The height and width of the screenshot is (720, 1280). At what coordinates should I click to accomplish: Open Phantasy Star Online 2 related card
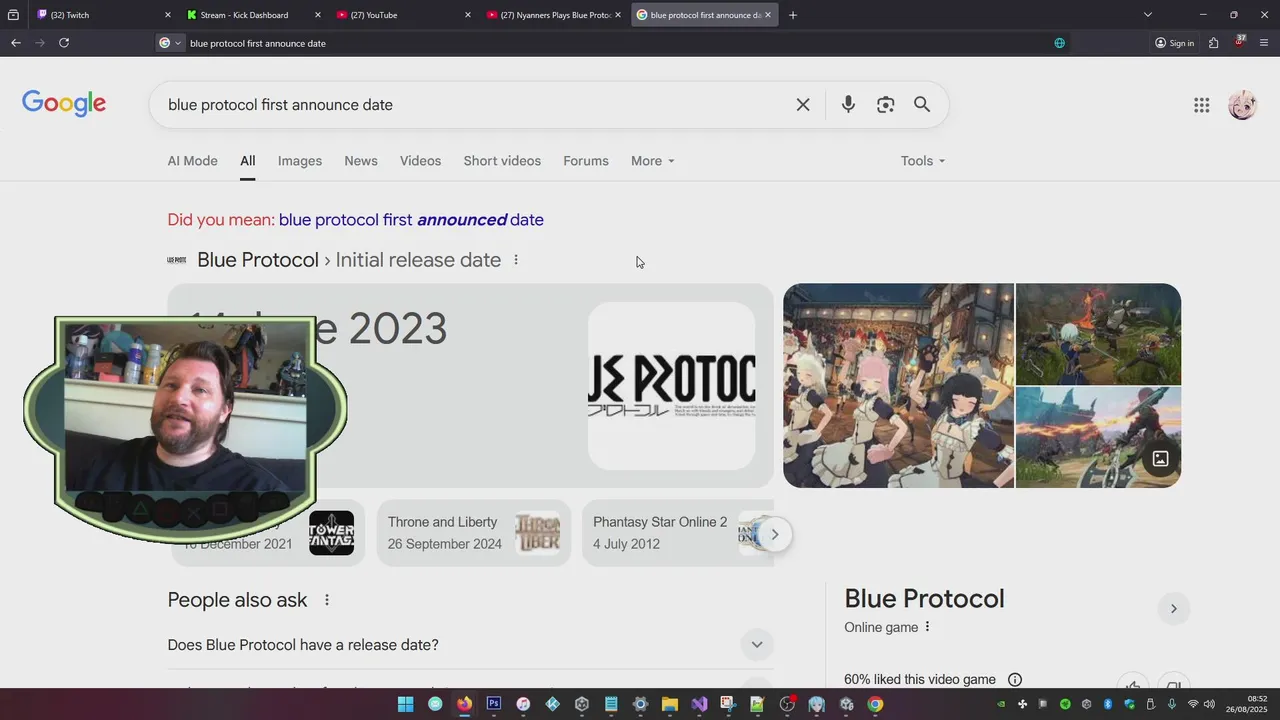[x=678, y=533]
